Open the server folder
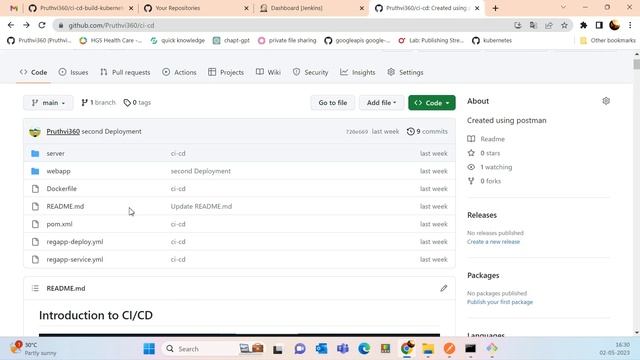The width and height of the screenshot is (640, 360). click(56, 153)
